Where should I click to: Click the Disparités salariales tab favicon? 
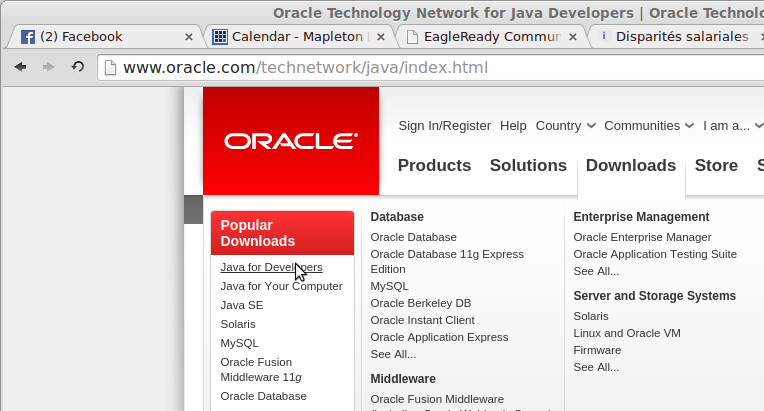click(604, 36)
